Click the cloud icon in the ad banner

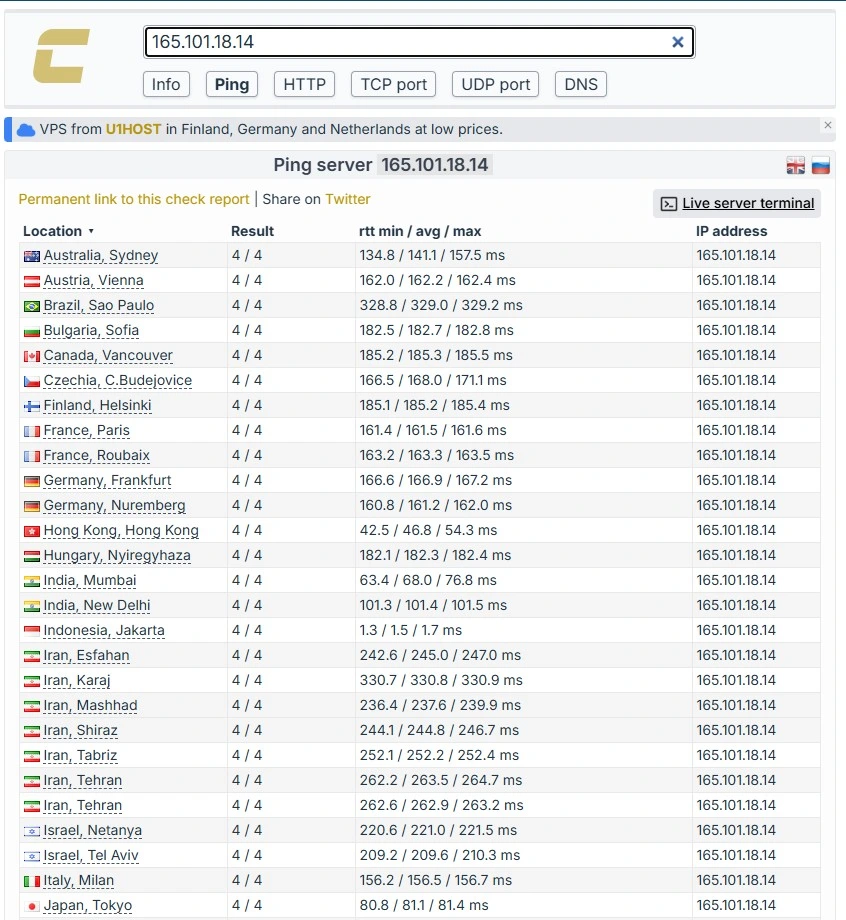26,130
